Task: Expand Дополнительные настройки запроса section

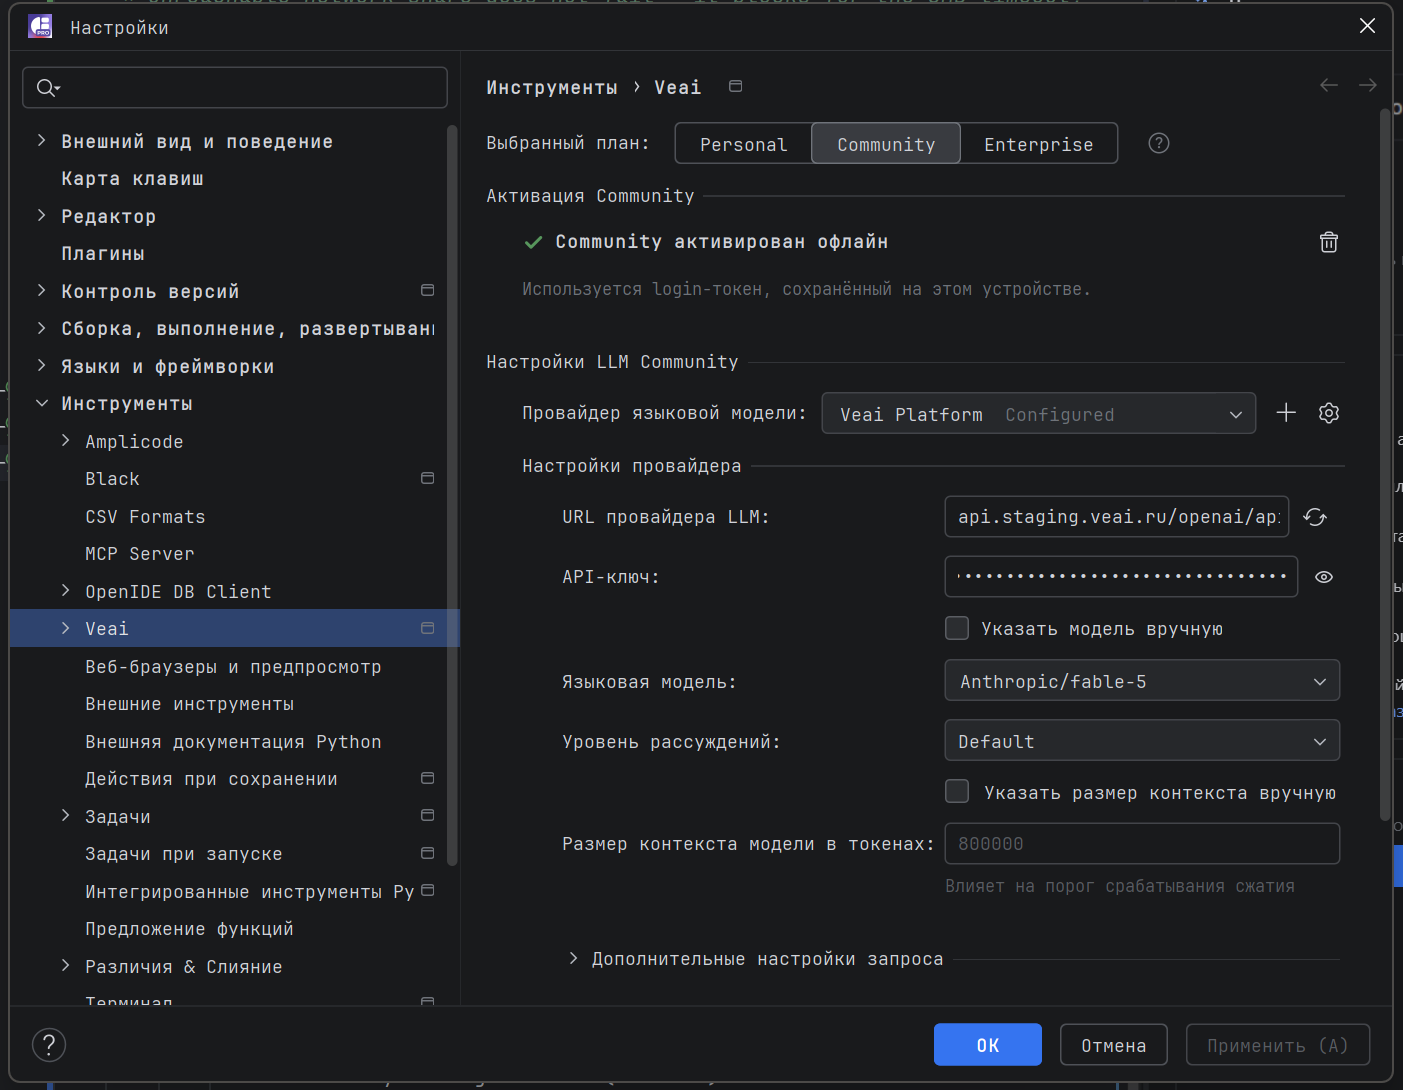Action: (x=573, y=958)
